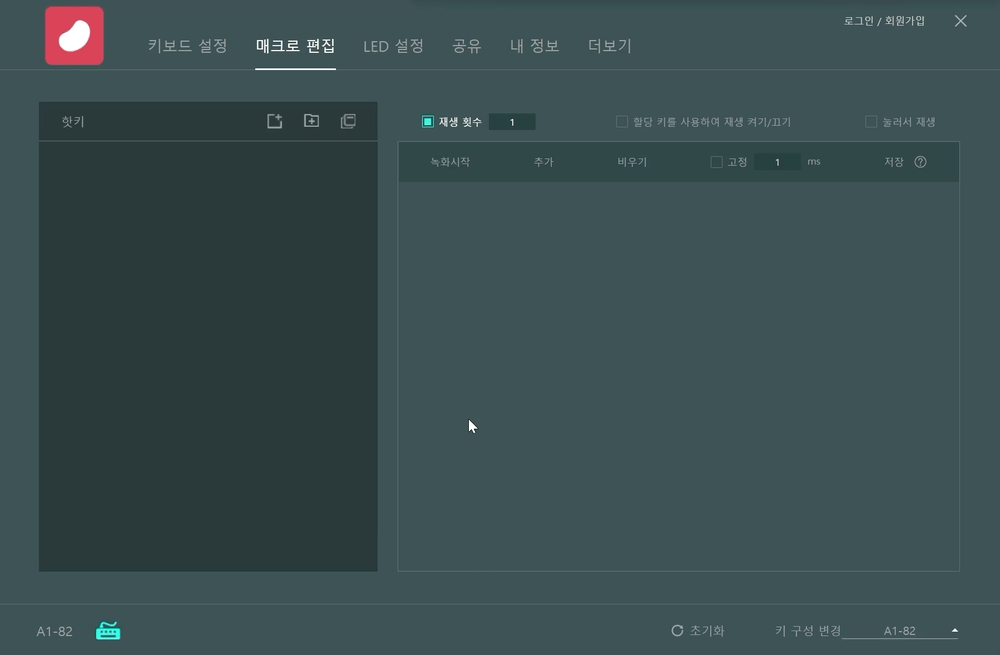
Task: Close the window with the X icon
Action: tap(960, 21)
